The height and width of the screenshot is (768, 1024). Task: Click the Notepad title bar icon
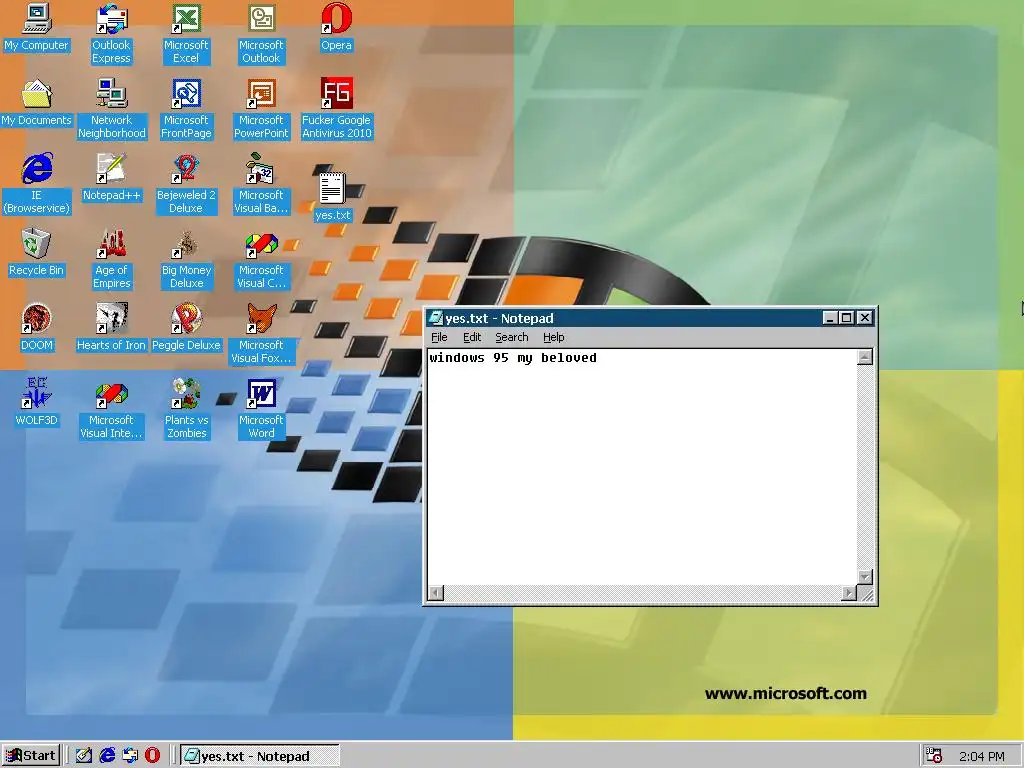[x=436, y=318]
